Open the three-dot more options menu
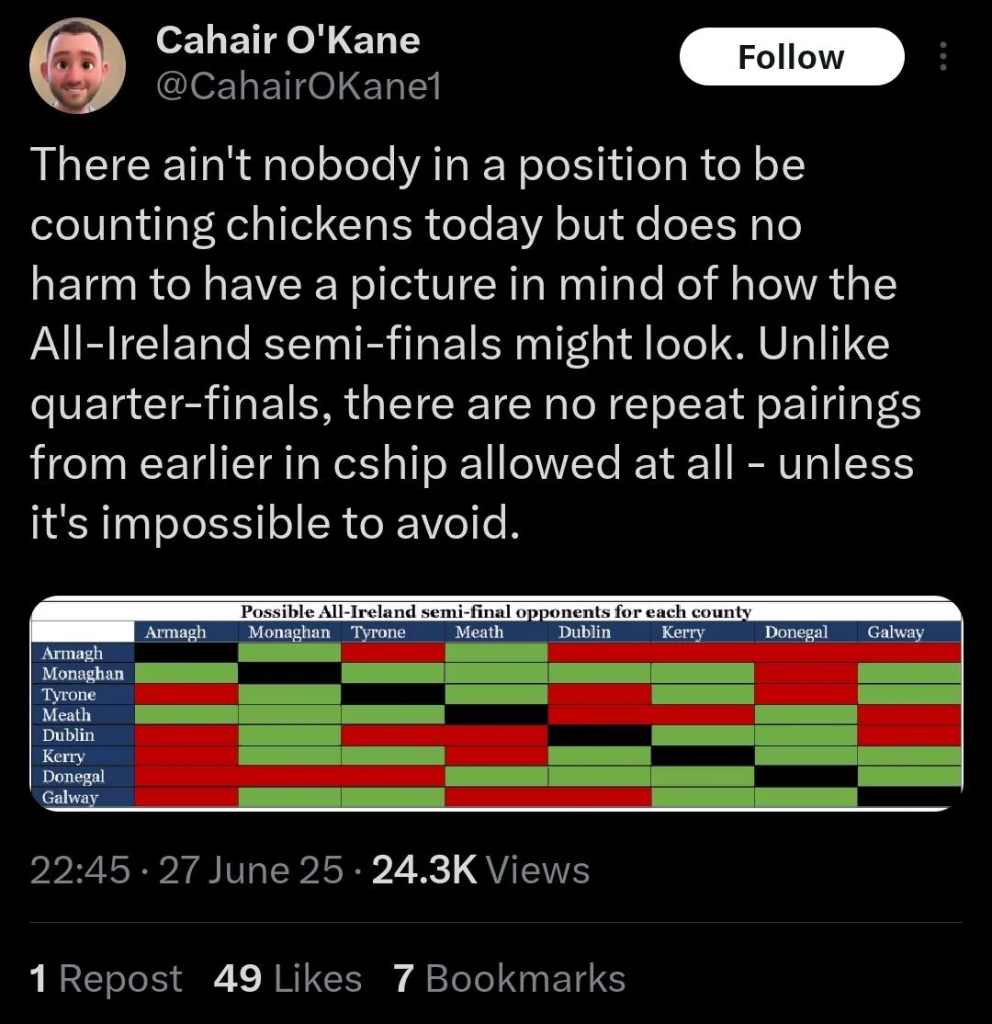The width and height of the screenshot is (992, 1024). pyautogui.click(x=942, y=56)
